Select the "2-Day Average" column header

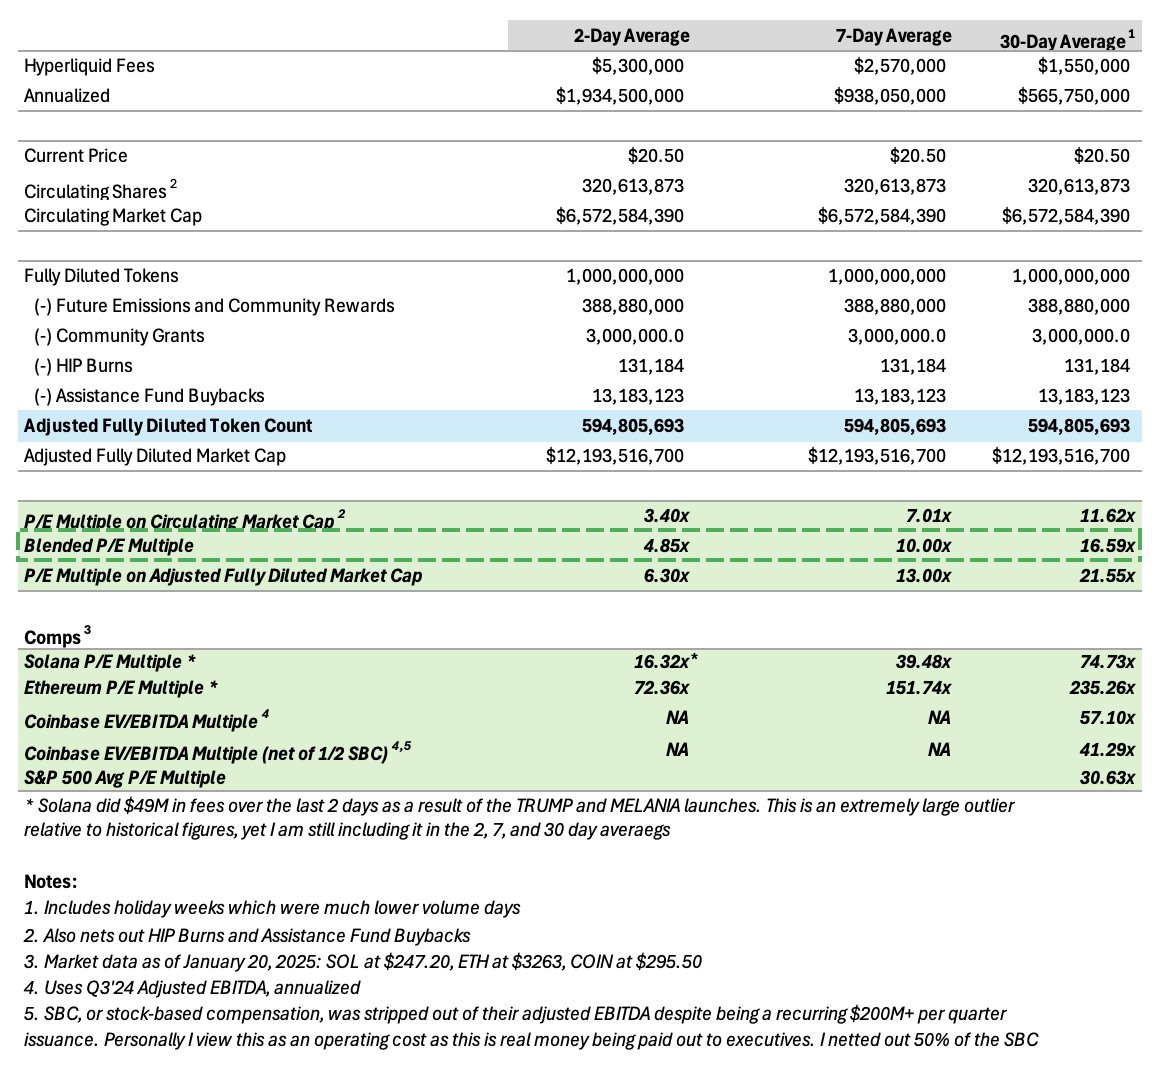[631, 36]
